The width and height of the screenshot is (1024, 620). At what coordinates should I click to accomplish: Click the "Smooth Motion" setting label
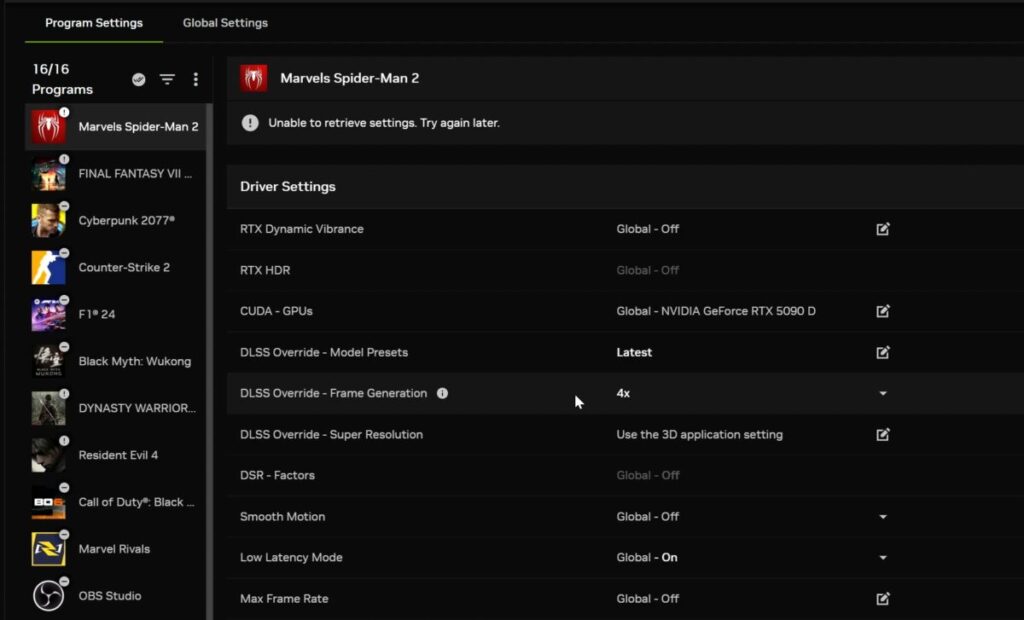click(x=282, y=517)
